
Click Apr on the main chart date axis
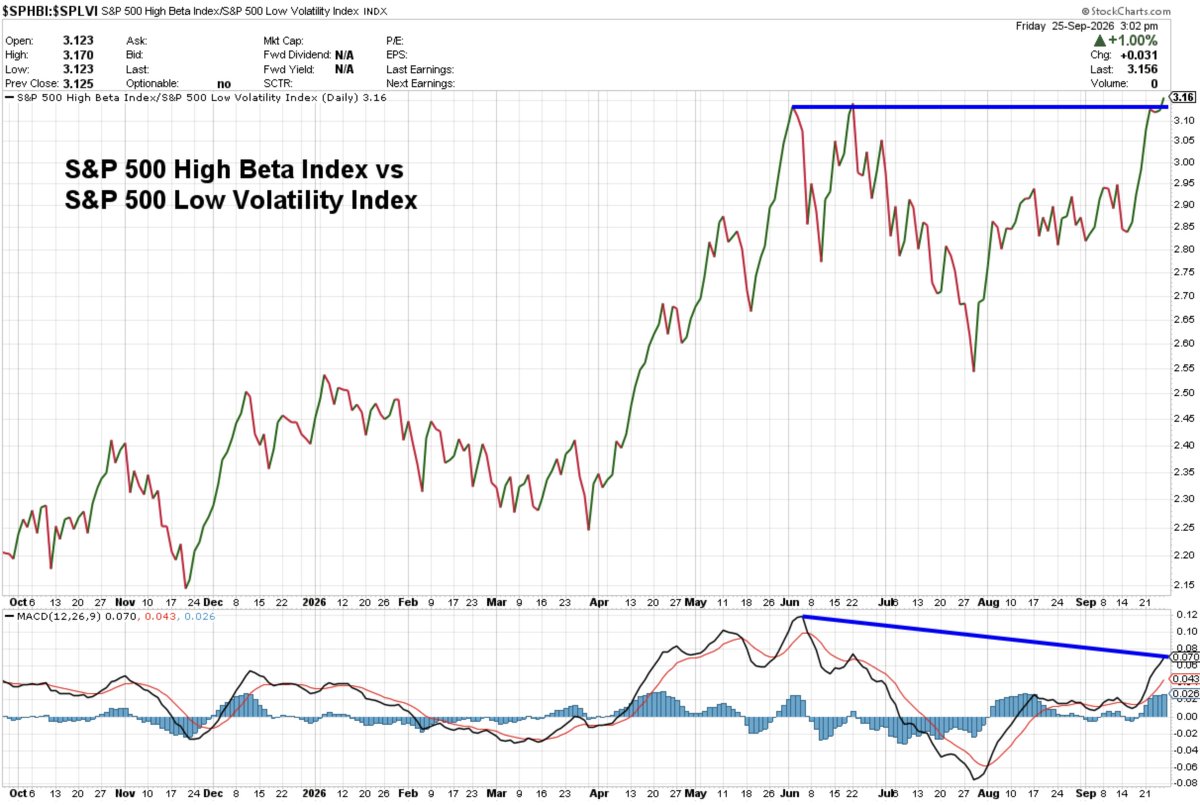pyautogui.click(x=599, y=603)
